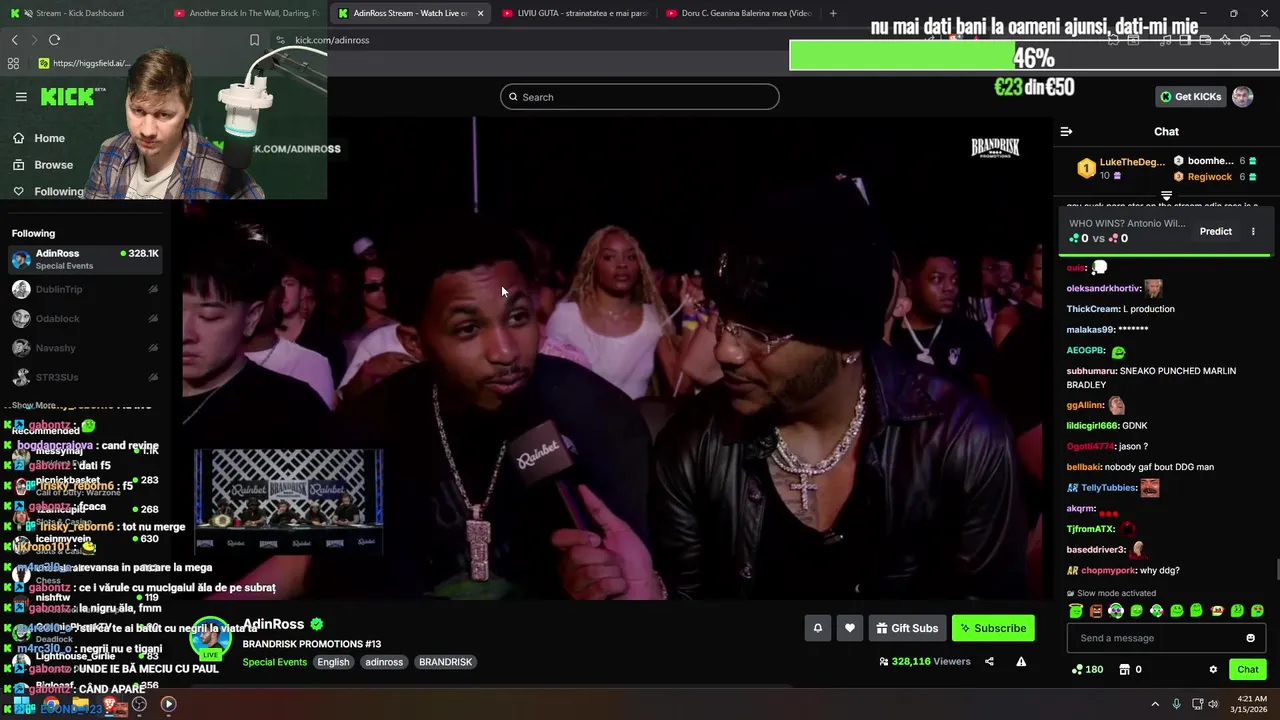Open the taskbar volume icon

pyautogui.click(x=1213, y=704)
